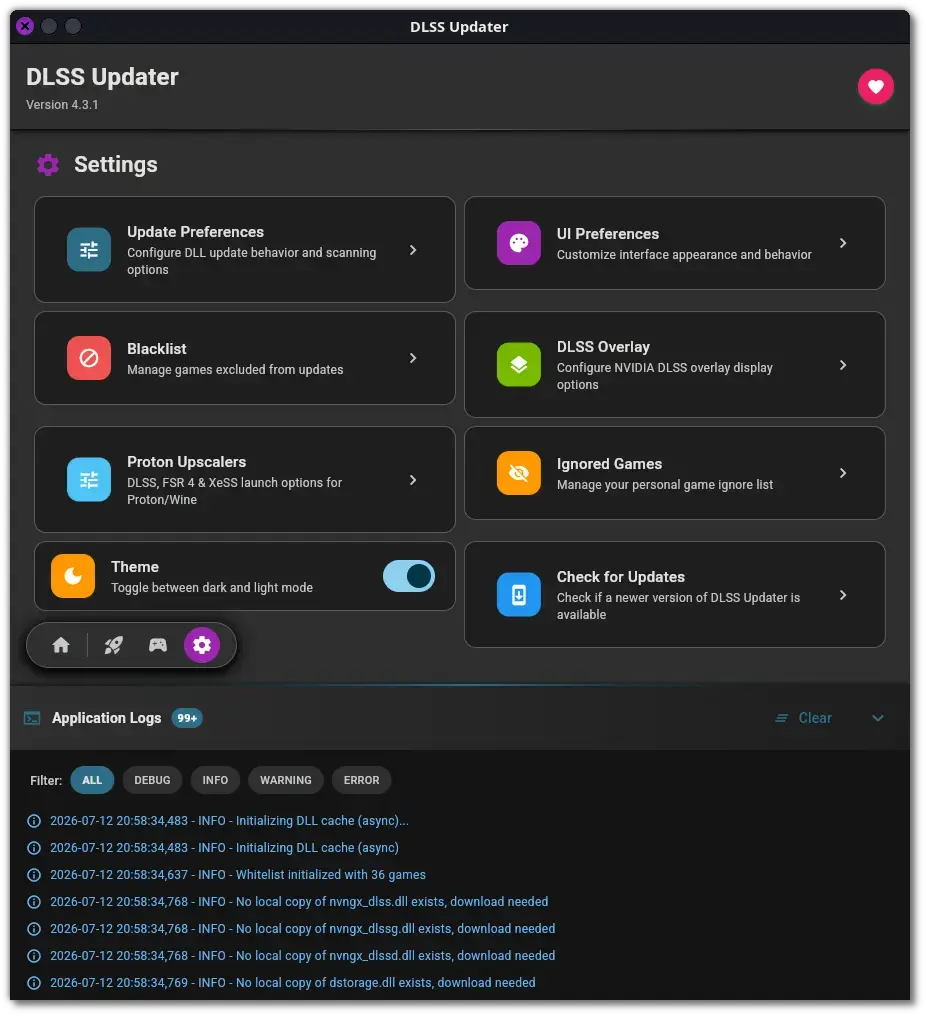This screenshot has width=926, height=1016.
Task: Click the purple settings gear nav icon
Action: (x=202, y=645)
